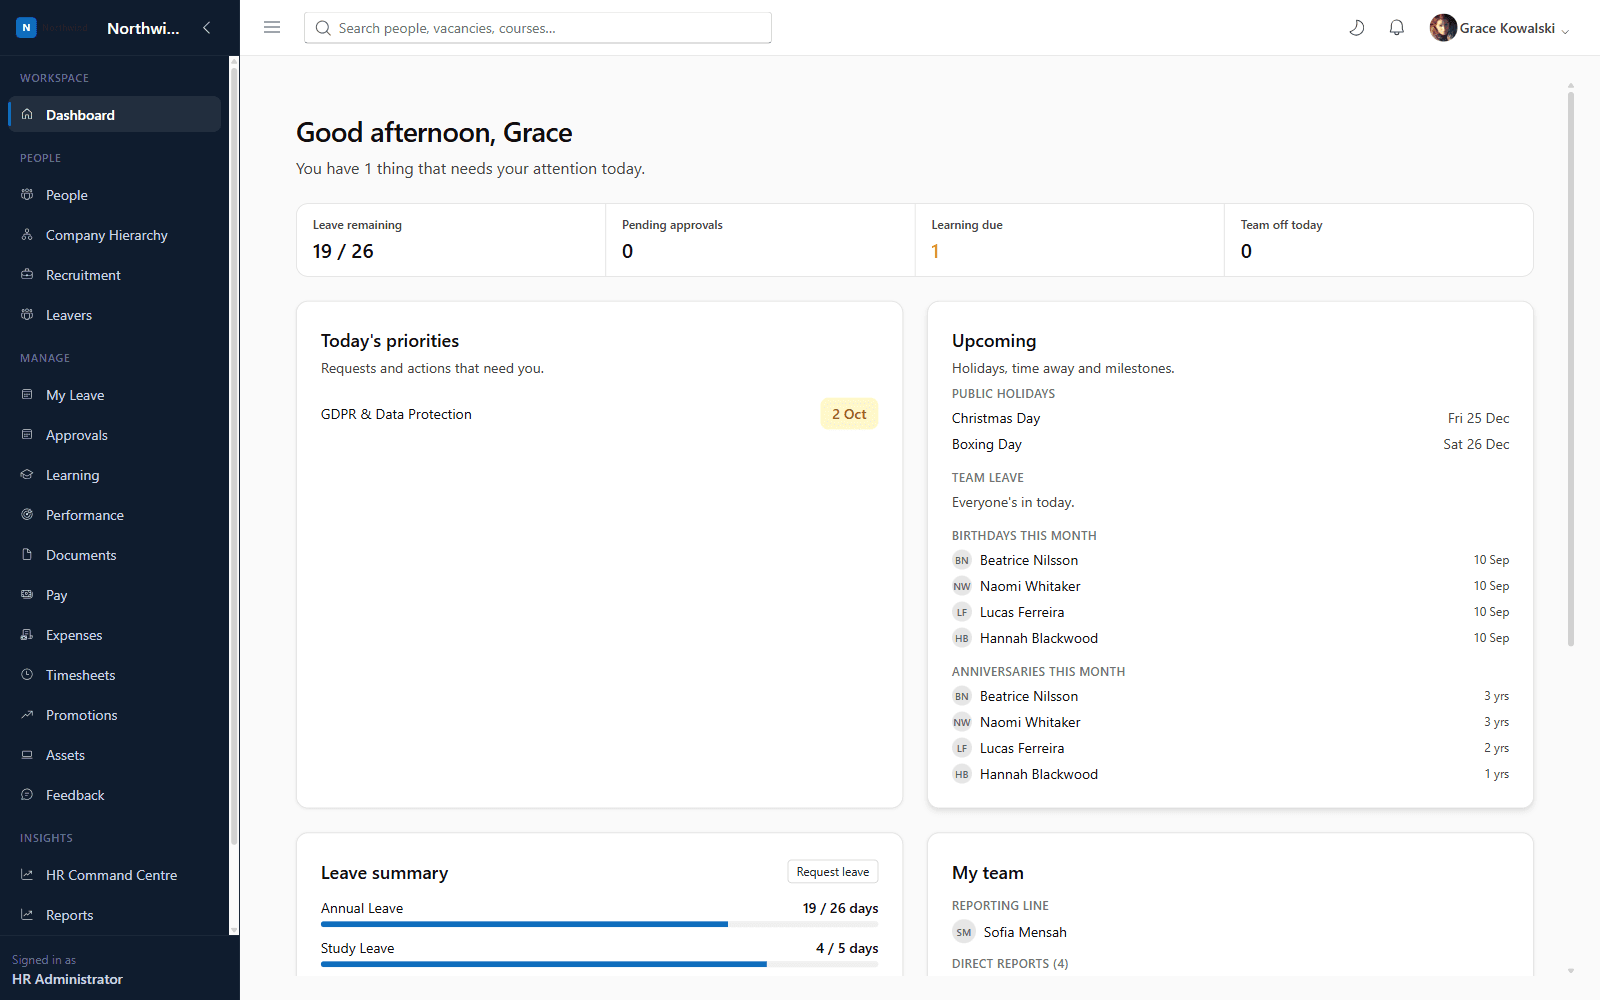Screen dimensions: 1600x1000
Task: Click the Dashboard home icon
Action: [27, 115]
